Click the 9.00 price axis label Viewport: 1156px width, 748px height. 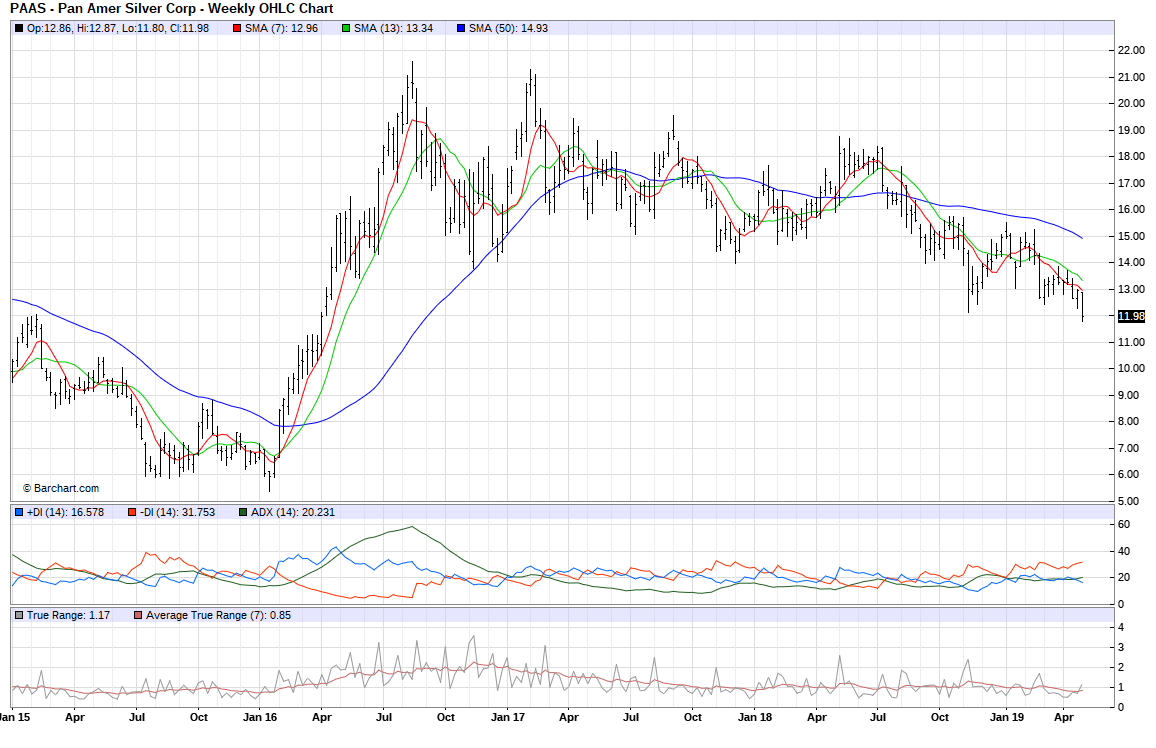point(1128,396)
